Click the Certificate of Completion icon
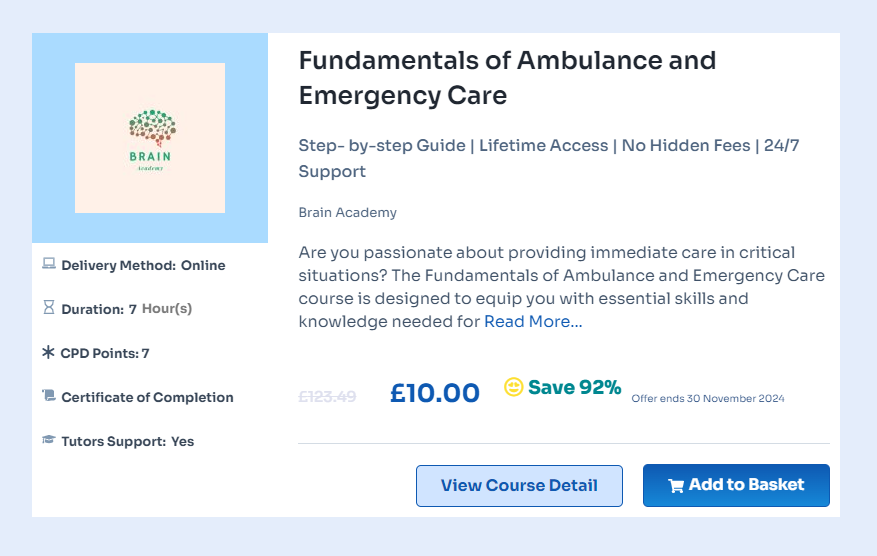 (x=49, y=397)
